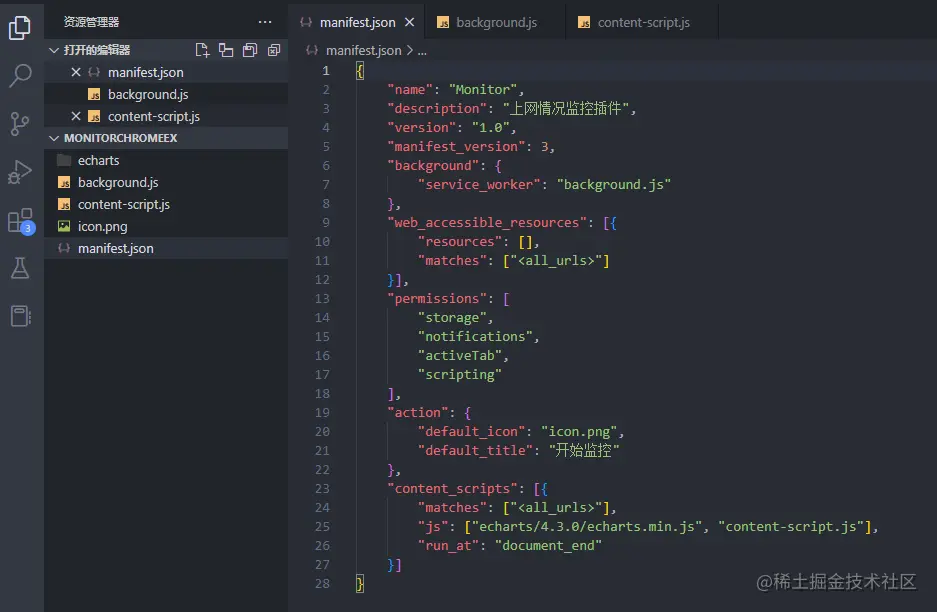Screen dimensions: 937x612
Task: Click the "document_end" string value
Action: tap(549, 546)
